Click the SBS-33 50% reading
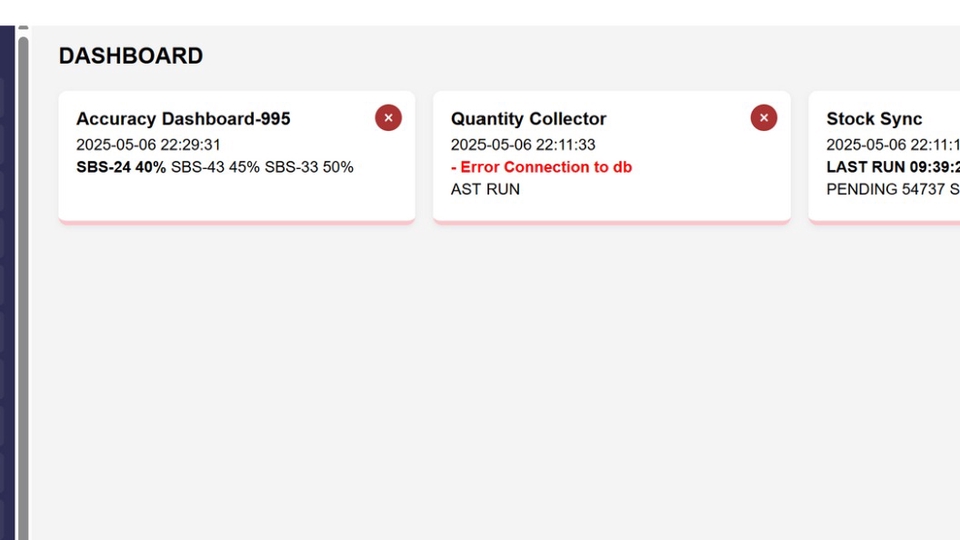The width and height of the screenshot is (960, 540). [309, 167]
